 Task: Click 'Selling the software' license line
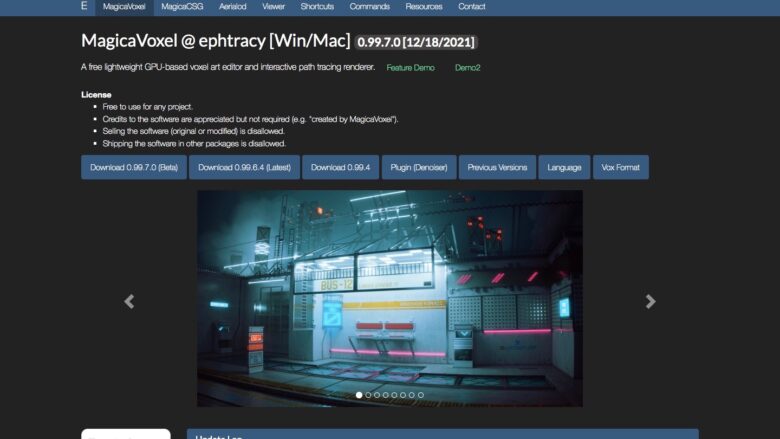point(194,131)
